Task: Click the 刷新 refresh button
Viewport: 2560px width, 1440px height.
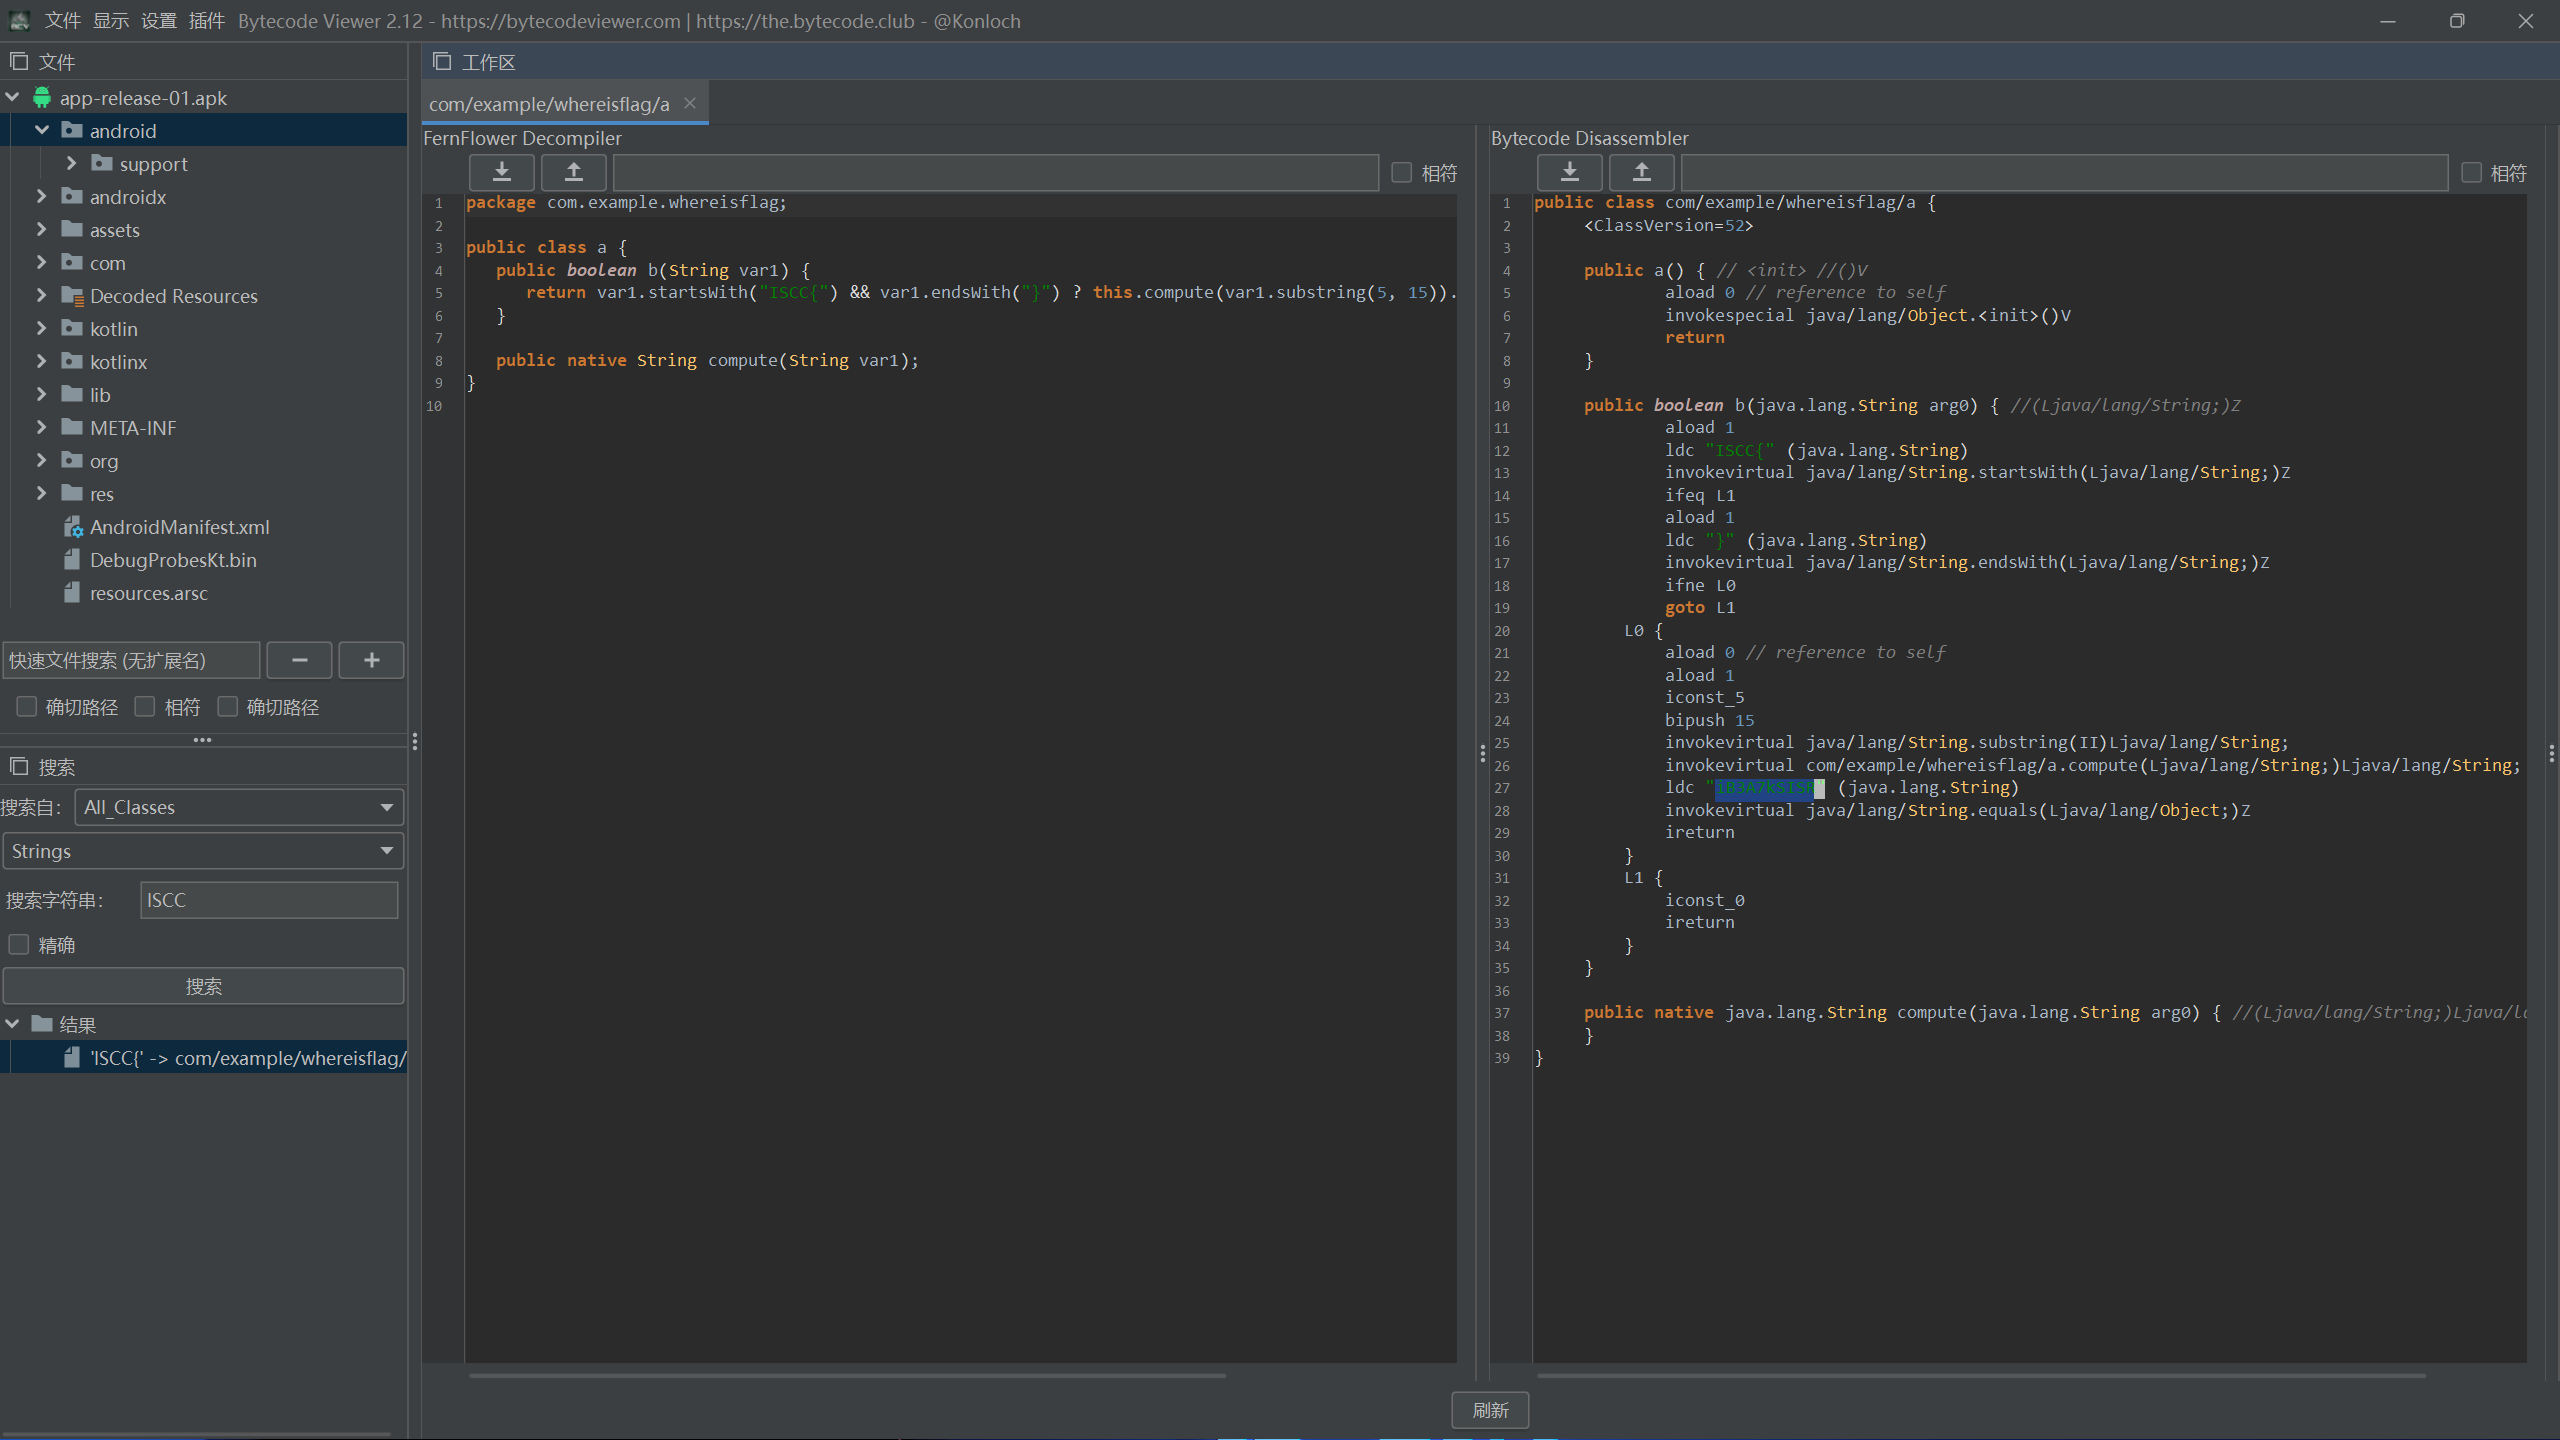Action: coord(1490,1410)
